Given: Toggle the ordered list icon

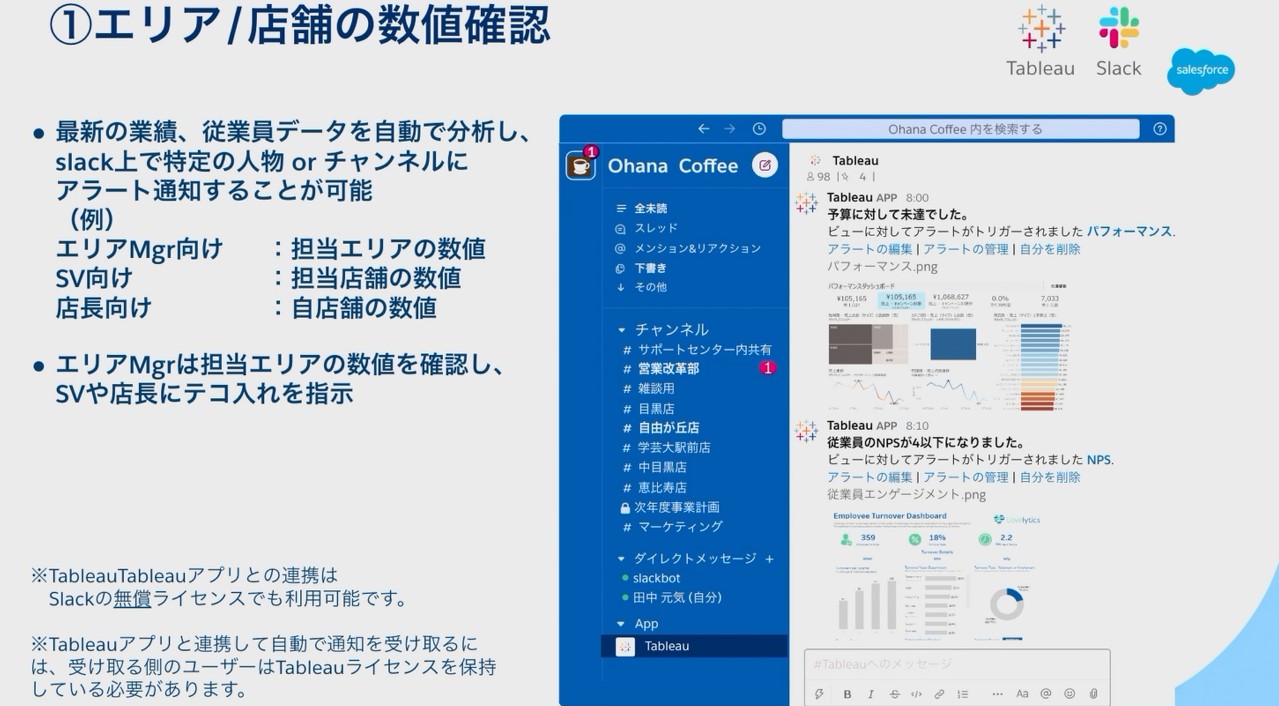Looking at the screenshot, I should pyautogui.click(x=963, y=693).
